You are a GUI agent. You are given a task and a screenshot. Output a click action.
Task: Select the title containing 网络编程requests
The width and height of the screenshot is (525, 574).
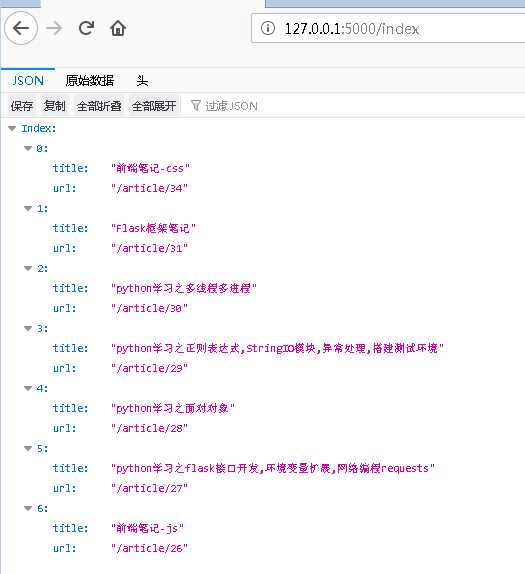point(273,468)
